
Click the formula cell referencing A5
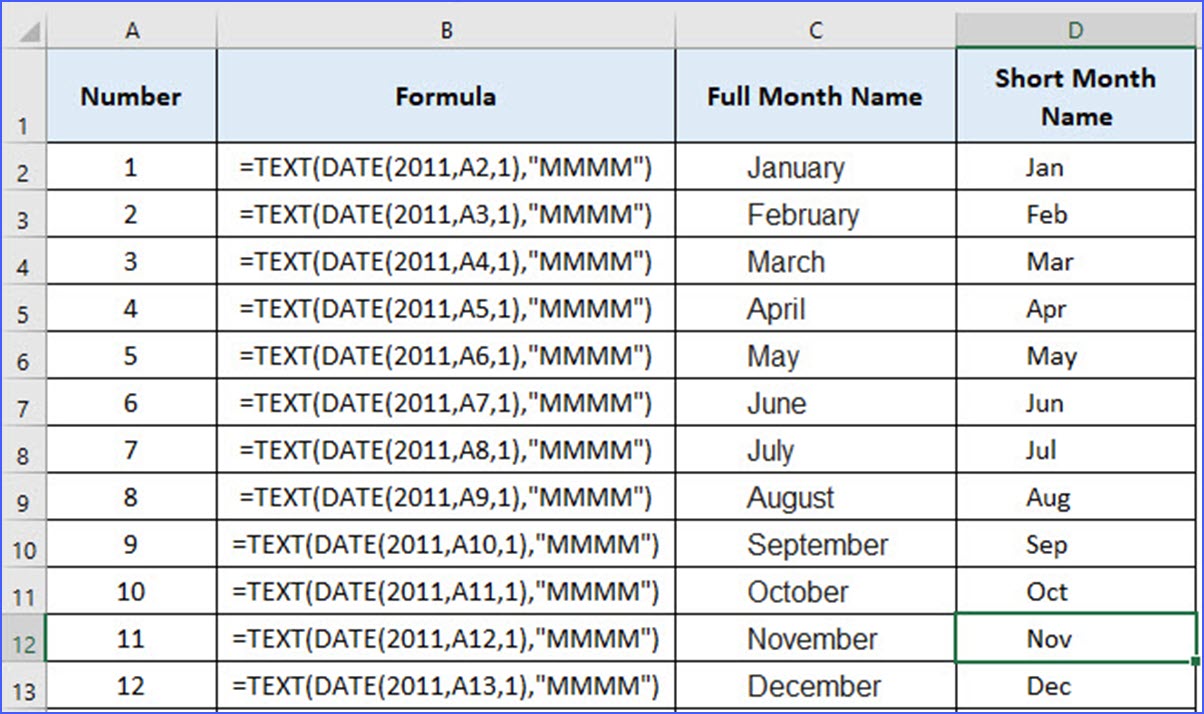446,309
